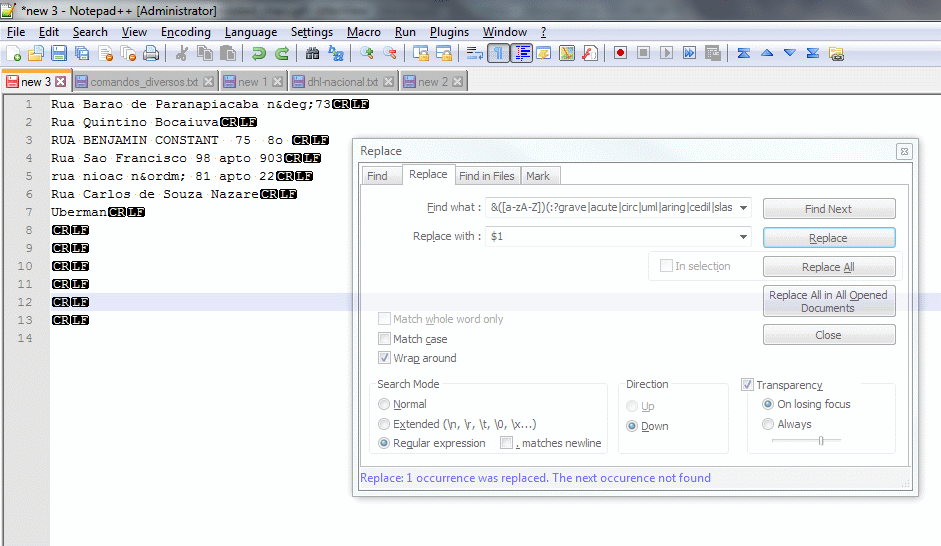Click the New file toolbar icon
The height and width of the screenshot is (546, 941).
[x=13, y=53]
